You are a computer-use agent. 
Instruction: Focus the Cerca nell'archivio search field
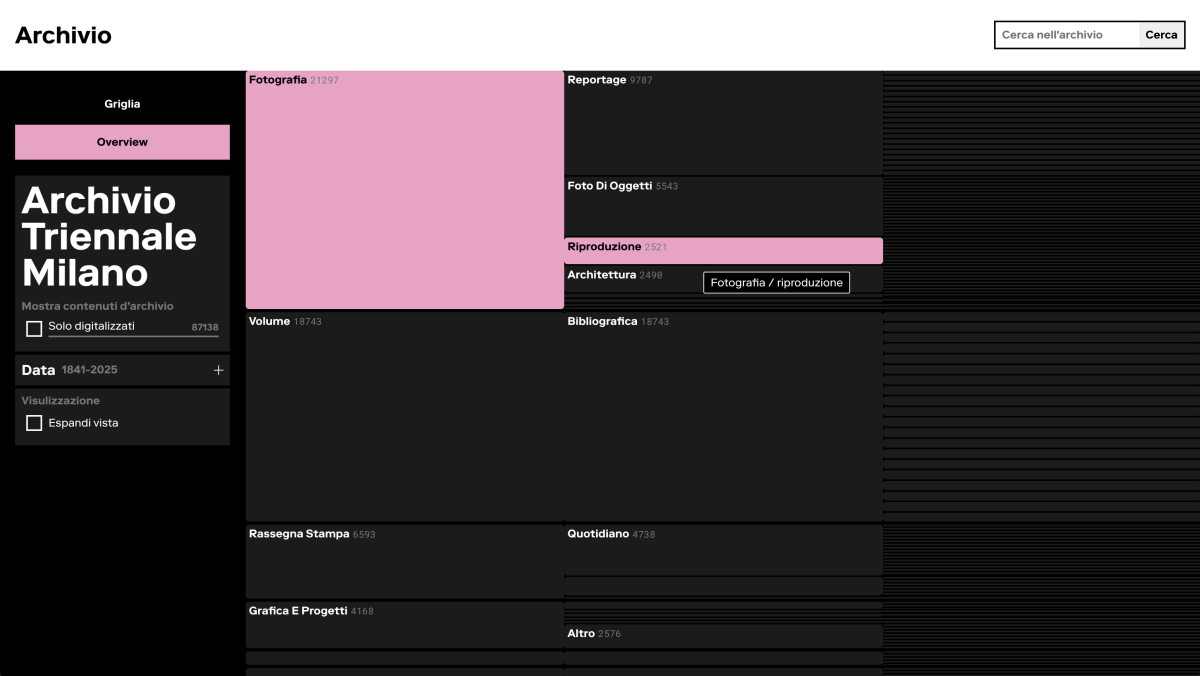coord(1067,35)
